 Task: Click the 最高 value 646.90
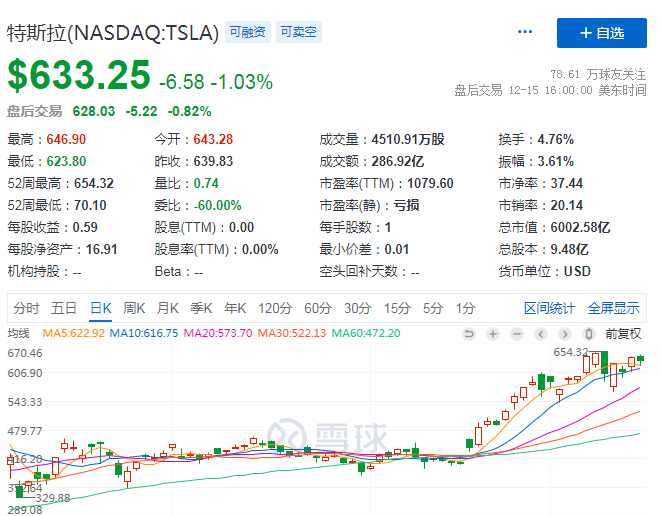66,140
